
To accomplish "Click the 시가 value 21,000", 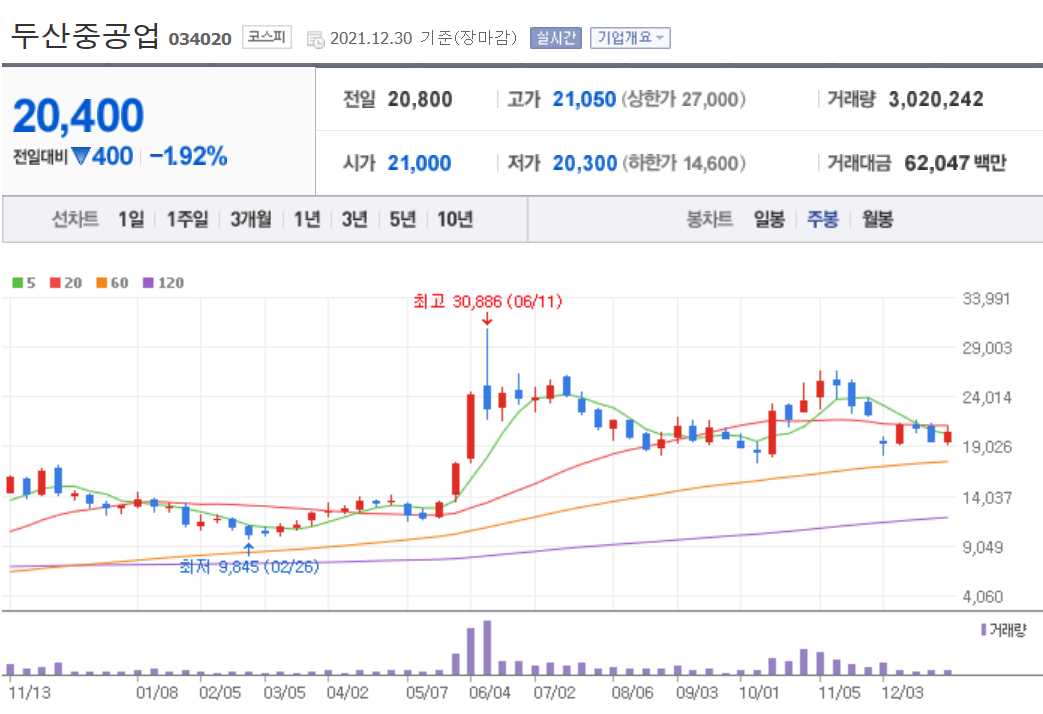I will tap(420, 164).
